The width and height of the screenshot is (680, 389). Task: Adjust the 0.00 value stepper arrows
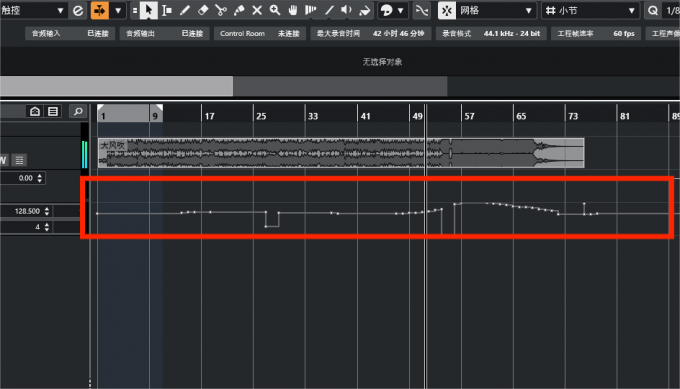tap(40, 178)
